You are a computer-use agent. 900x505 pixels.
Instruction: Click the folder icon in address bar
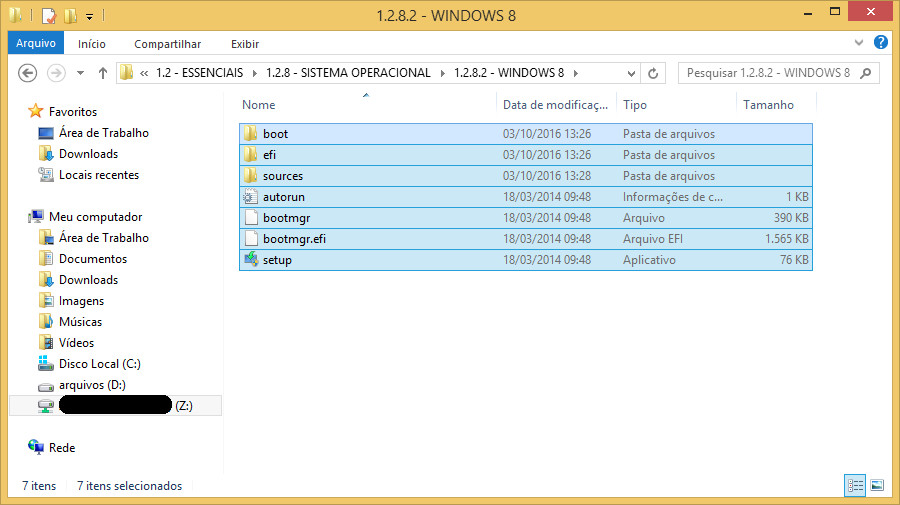127,73
